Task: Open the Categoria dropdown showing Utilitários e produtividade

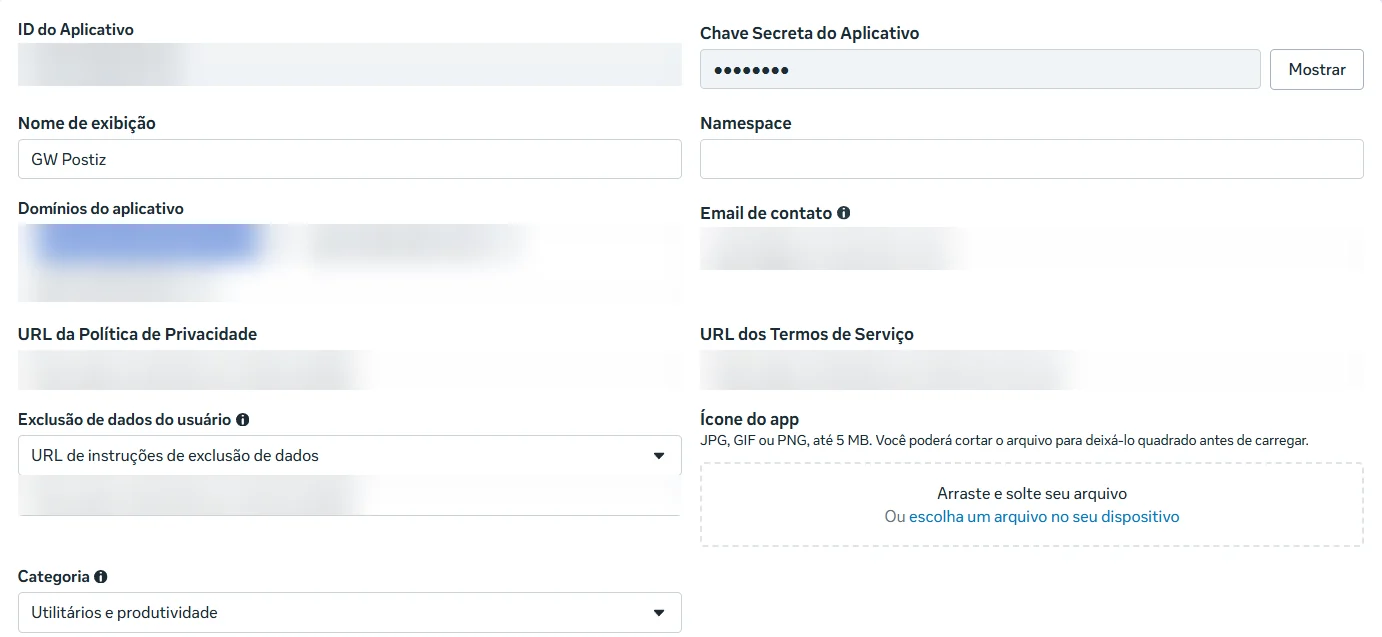Action: (x=350, y=613)
